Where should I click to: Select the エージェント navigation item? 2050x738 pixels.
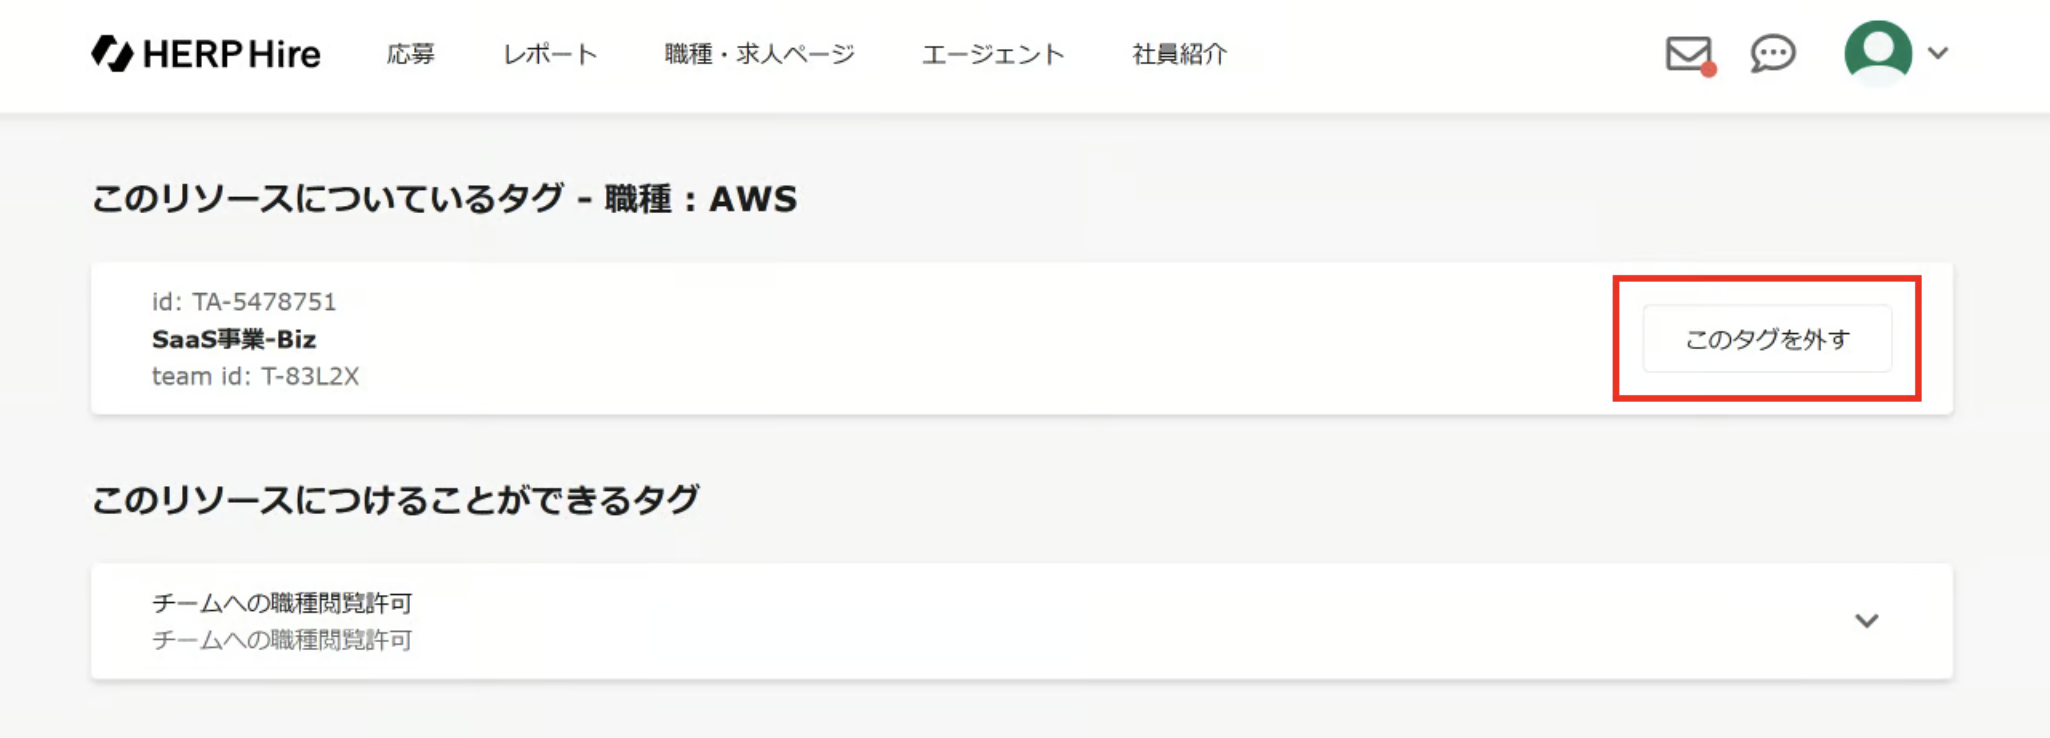coord(993,54)
